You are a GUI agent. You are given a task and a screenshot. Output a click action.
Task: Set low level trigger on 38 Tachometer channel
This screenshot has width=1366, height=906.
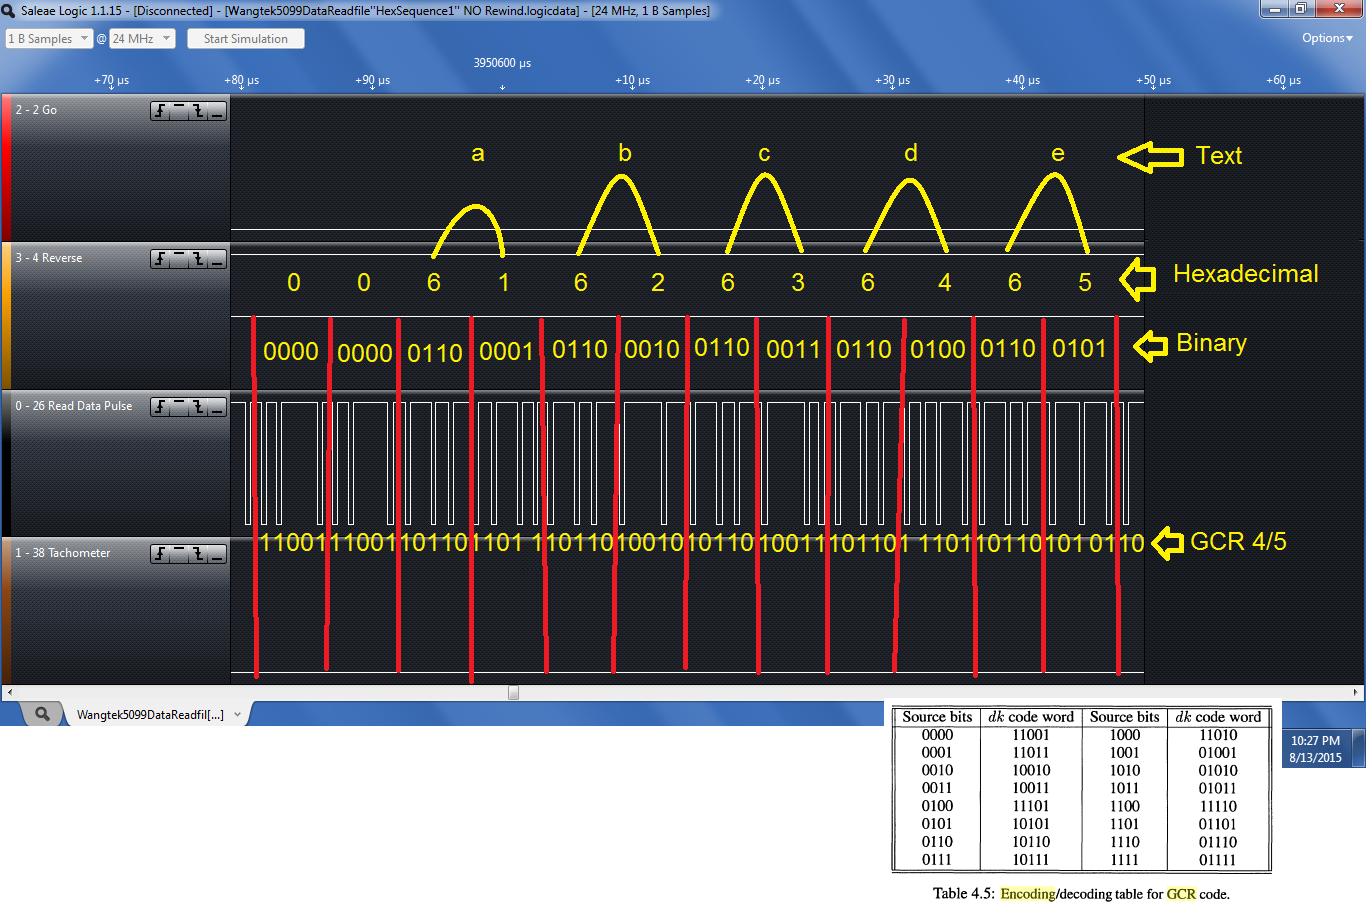(x=217, y=554)
